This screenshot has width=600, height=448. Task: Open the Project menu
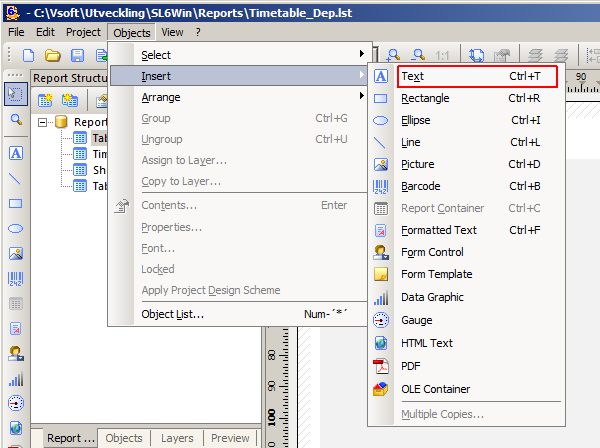[x=83, y=32]
